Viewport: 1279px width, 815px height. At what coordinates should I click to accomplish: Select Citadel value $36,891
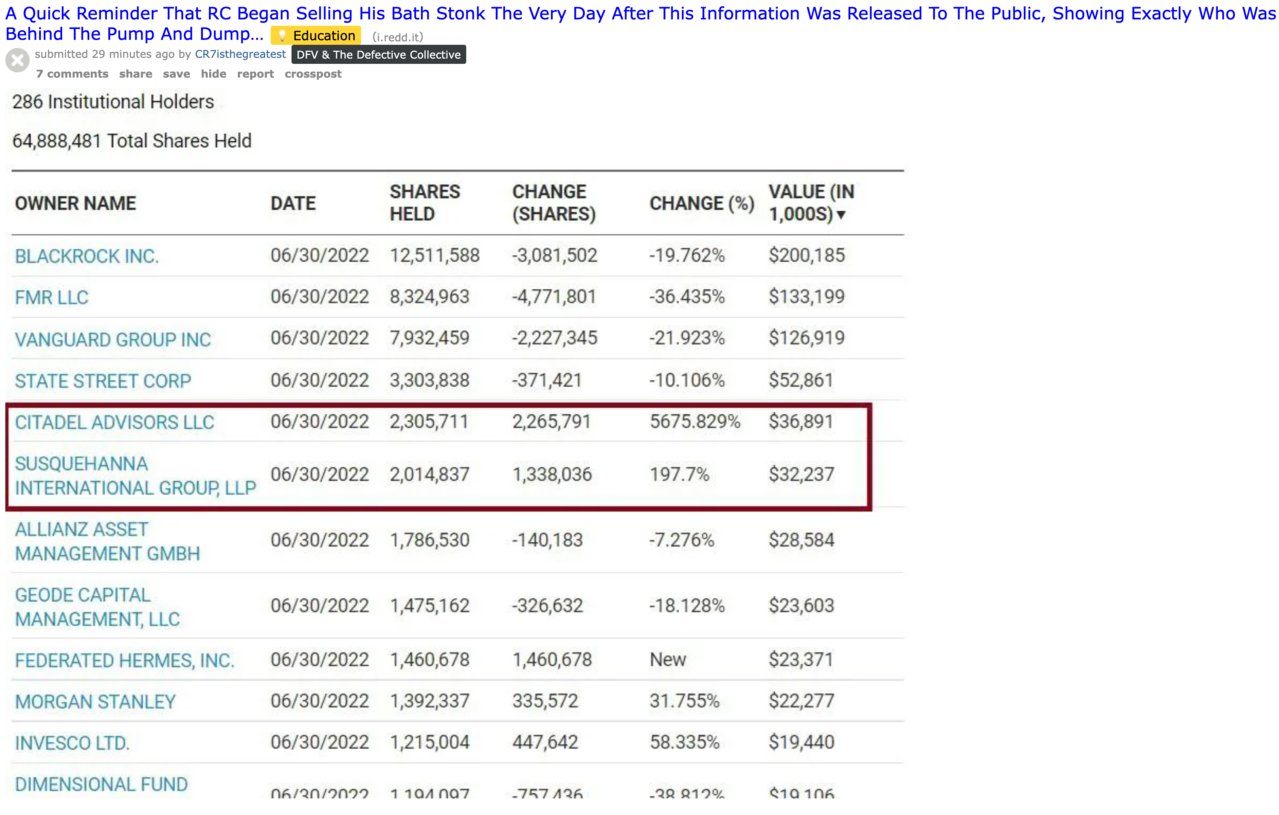pos(801,422)
